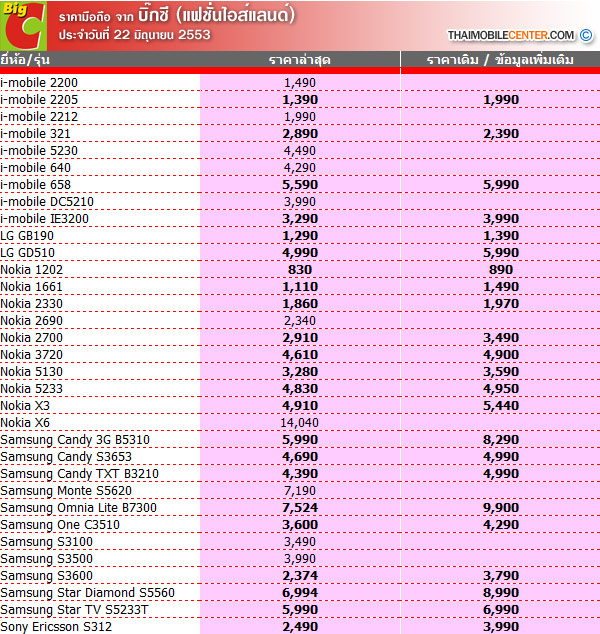Image resolution: width=600 pixels, height=634 pixels.
Task: Select the i-mobile 2205 model name
Action: click(x=39, y=99)
